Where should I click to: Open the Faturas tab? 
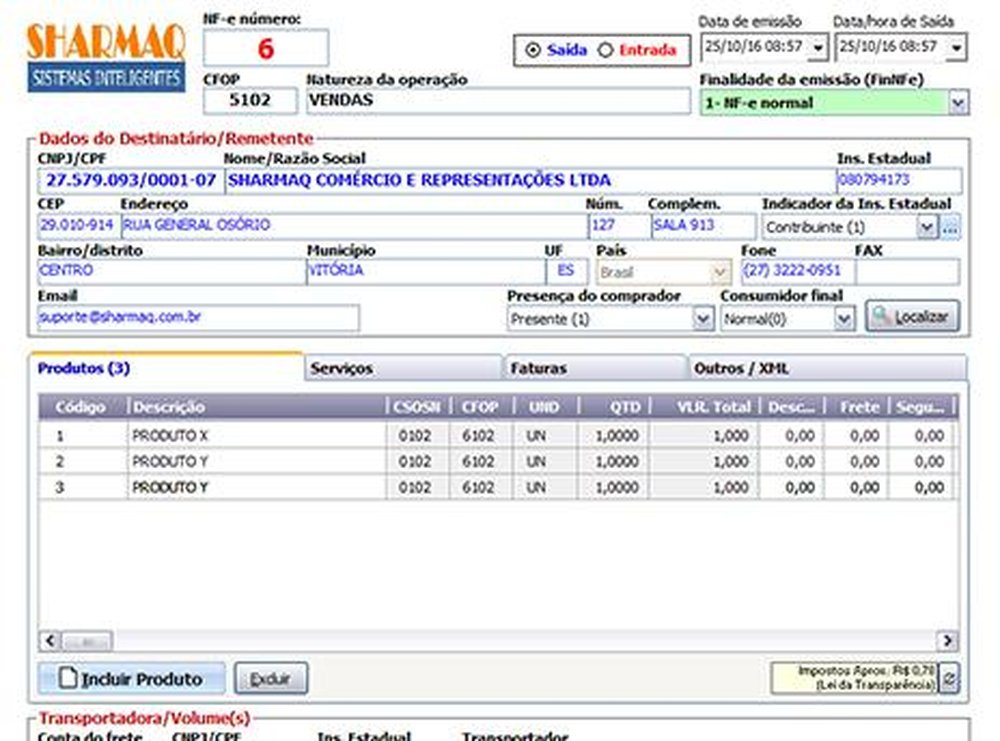point(594,369)
